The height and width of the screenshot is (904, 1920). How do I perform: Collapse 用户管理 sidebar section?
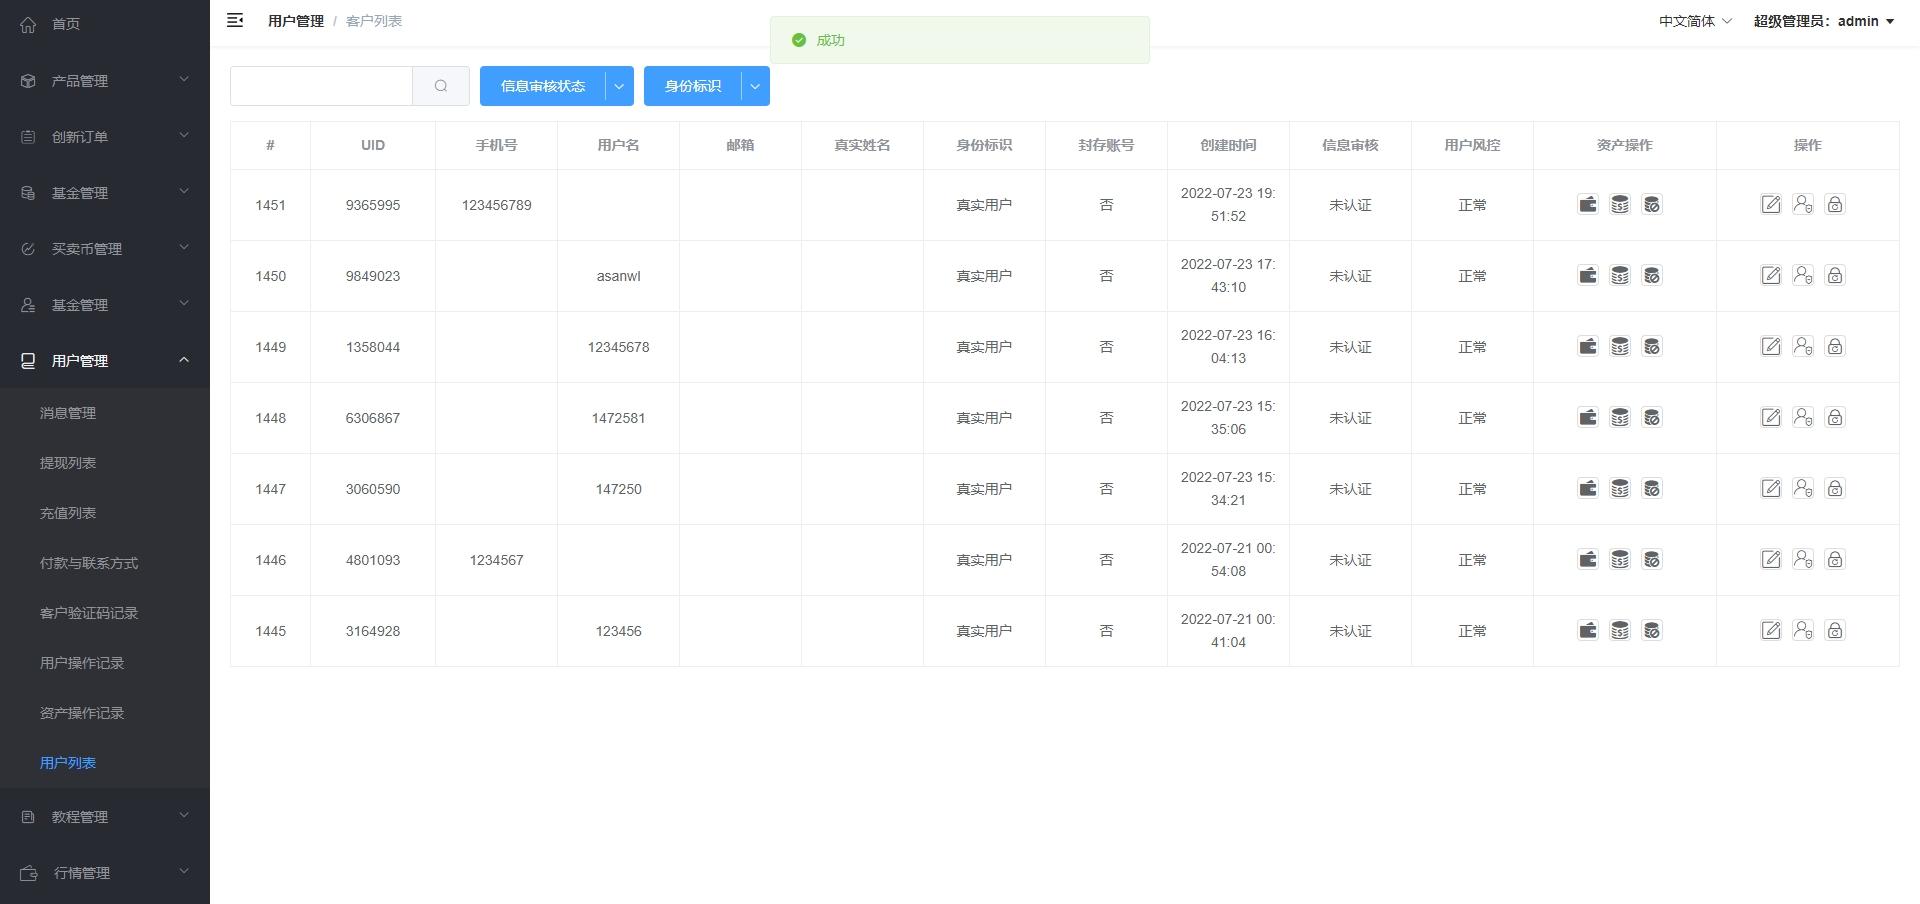tap(105, 360)
